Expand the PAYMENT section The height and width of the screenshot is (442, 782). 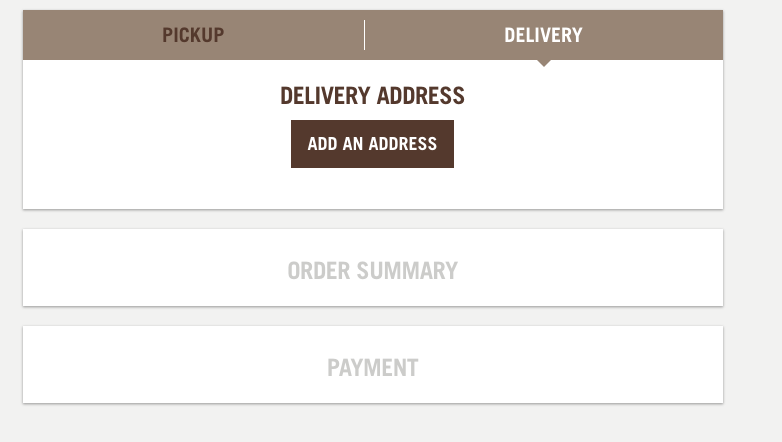pos(373,365)
